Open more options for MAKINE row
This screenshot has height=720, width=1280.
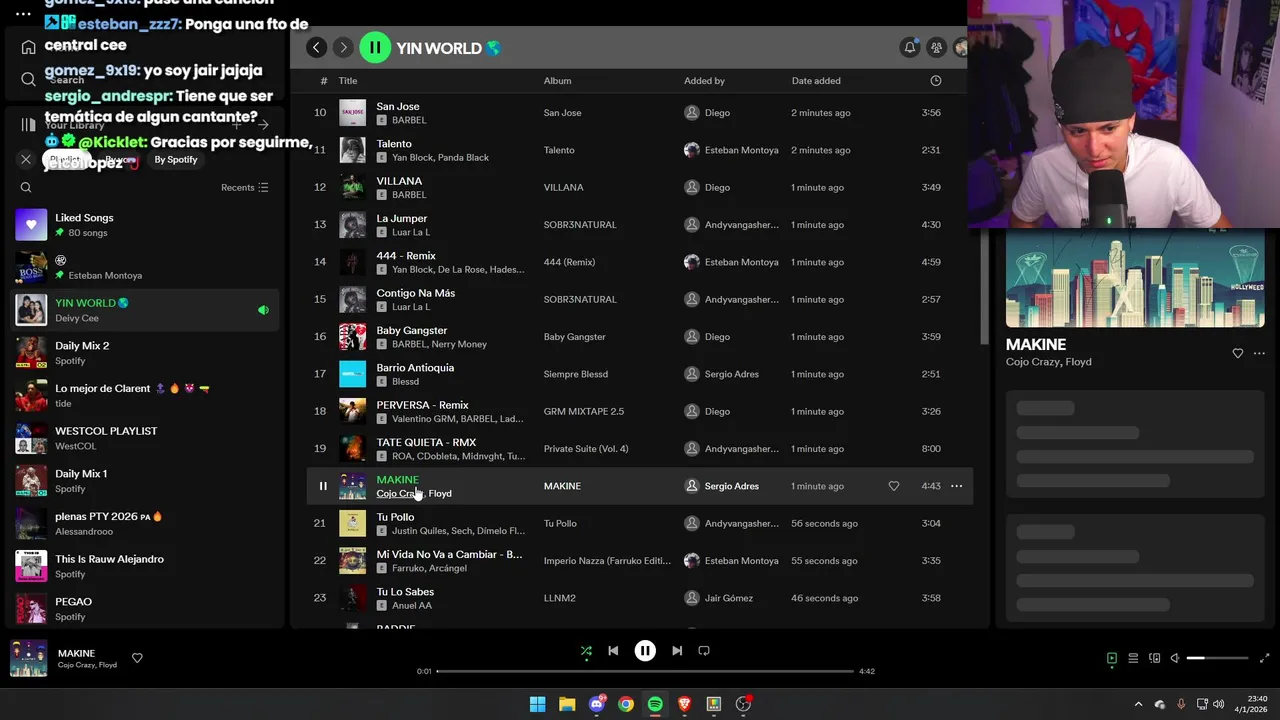point(956,486)
